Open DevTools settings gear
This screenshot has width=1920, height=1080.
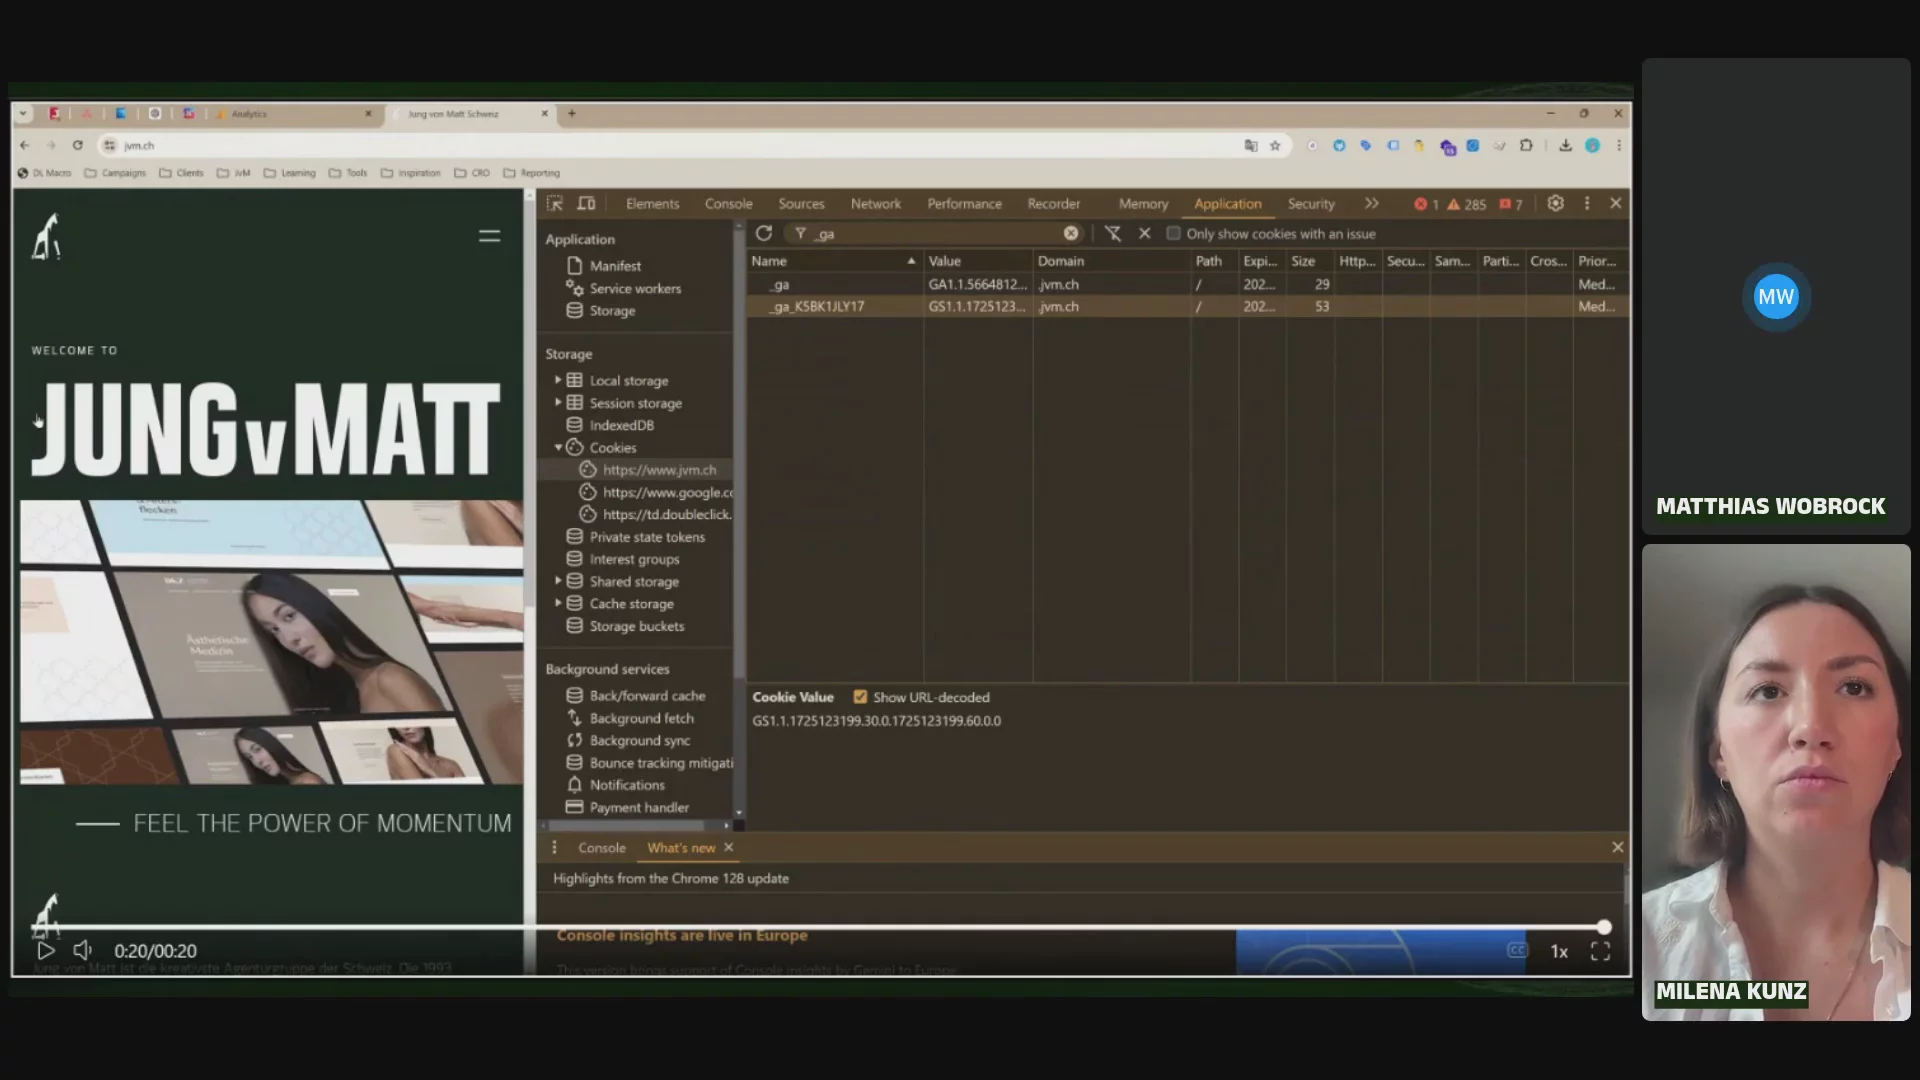pyautogui.click(x=1555, y=203)
